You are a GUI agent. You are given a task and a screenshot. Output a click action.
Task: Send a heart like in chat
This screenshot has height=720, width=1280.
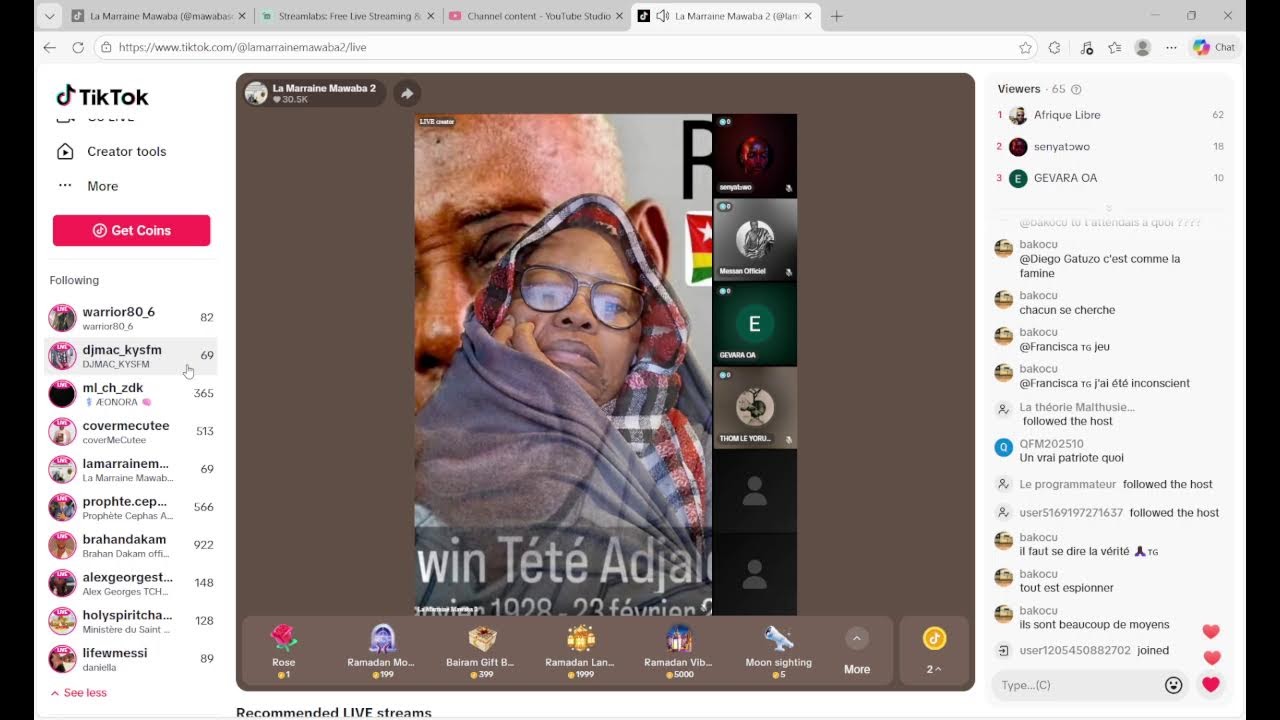tap(1210, 685)
